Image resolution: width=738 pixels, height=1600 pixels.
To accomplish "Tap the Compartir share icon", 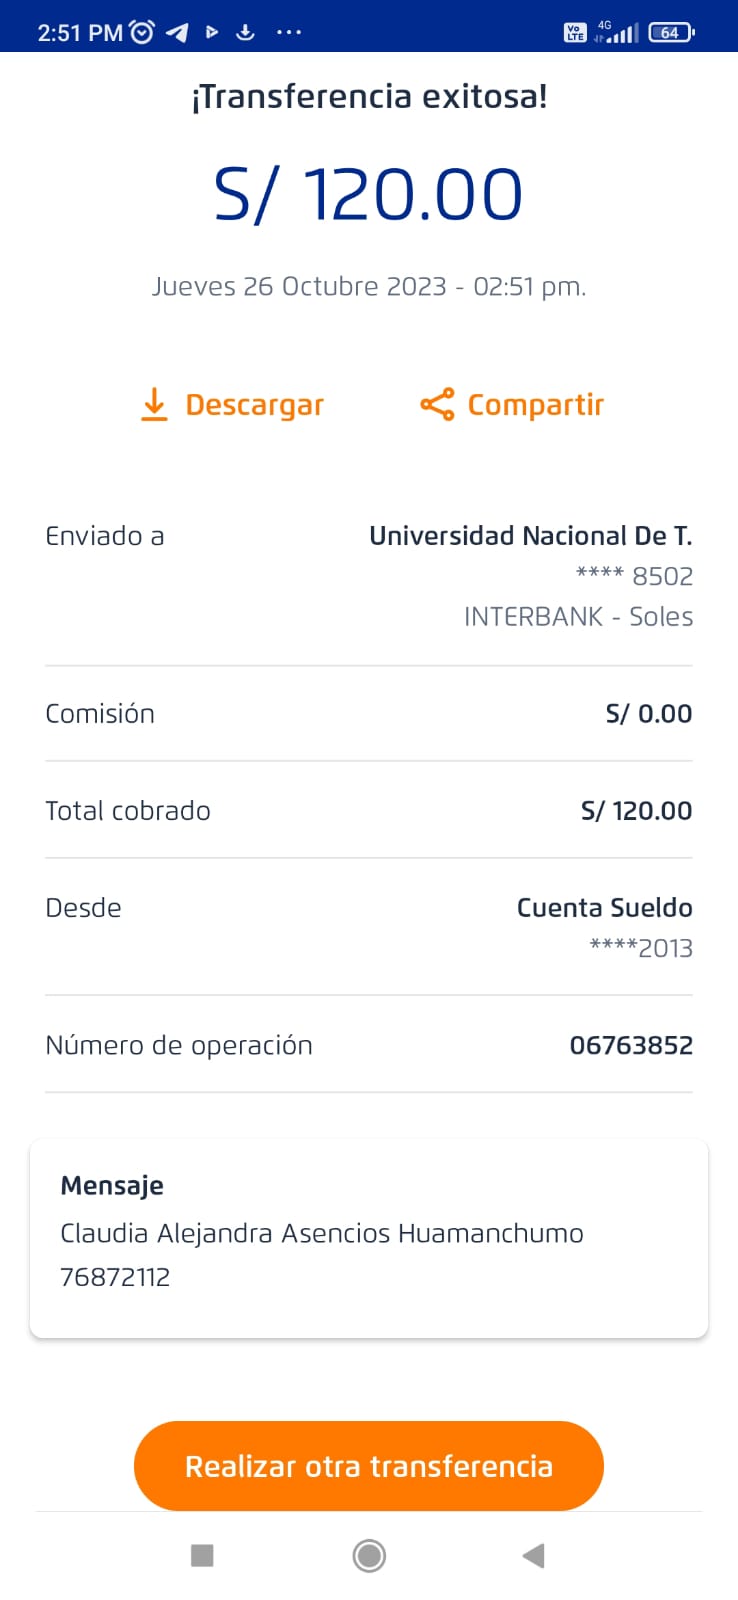I will 437,405.
